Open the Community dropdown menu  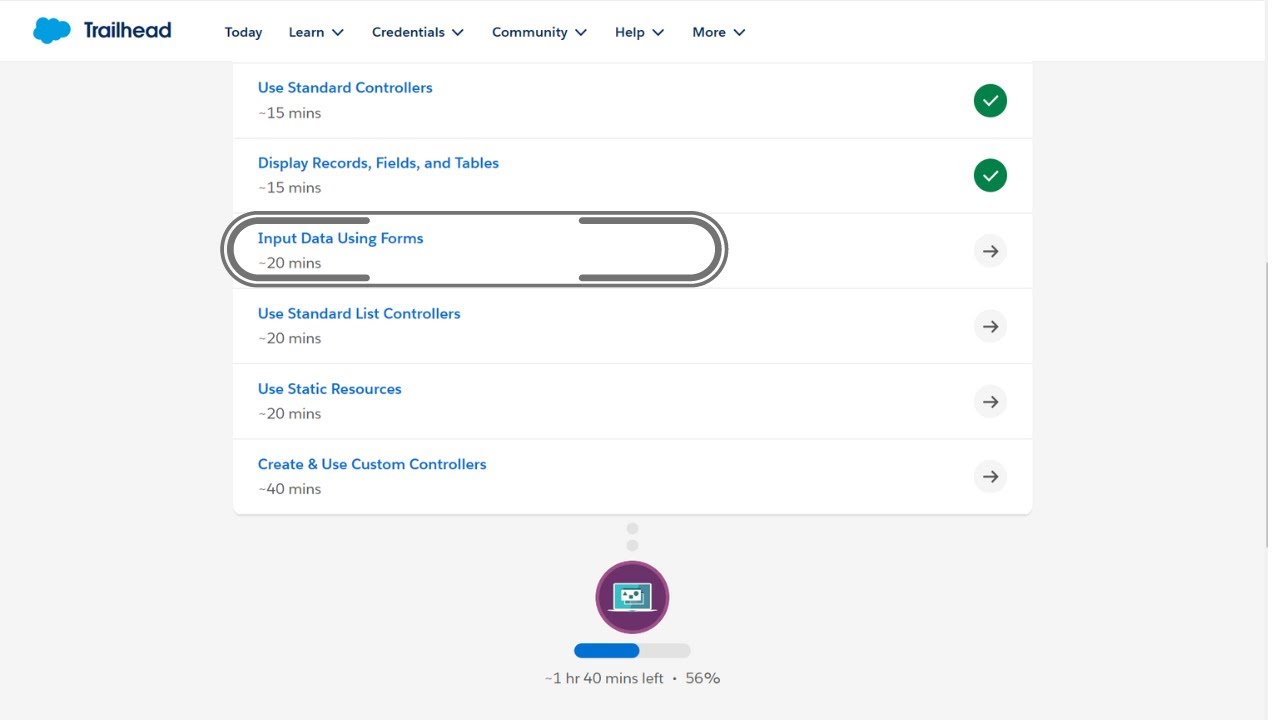pyautogui.click(x=539, y=32)
